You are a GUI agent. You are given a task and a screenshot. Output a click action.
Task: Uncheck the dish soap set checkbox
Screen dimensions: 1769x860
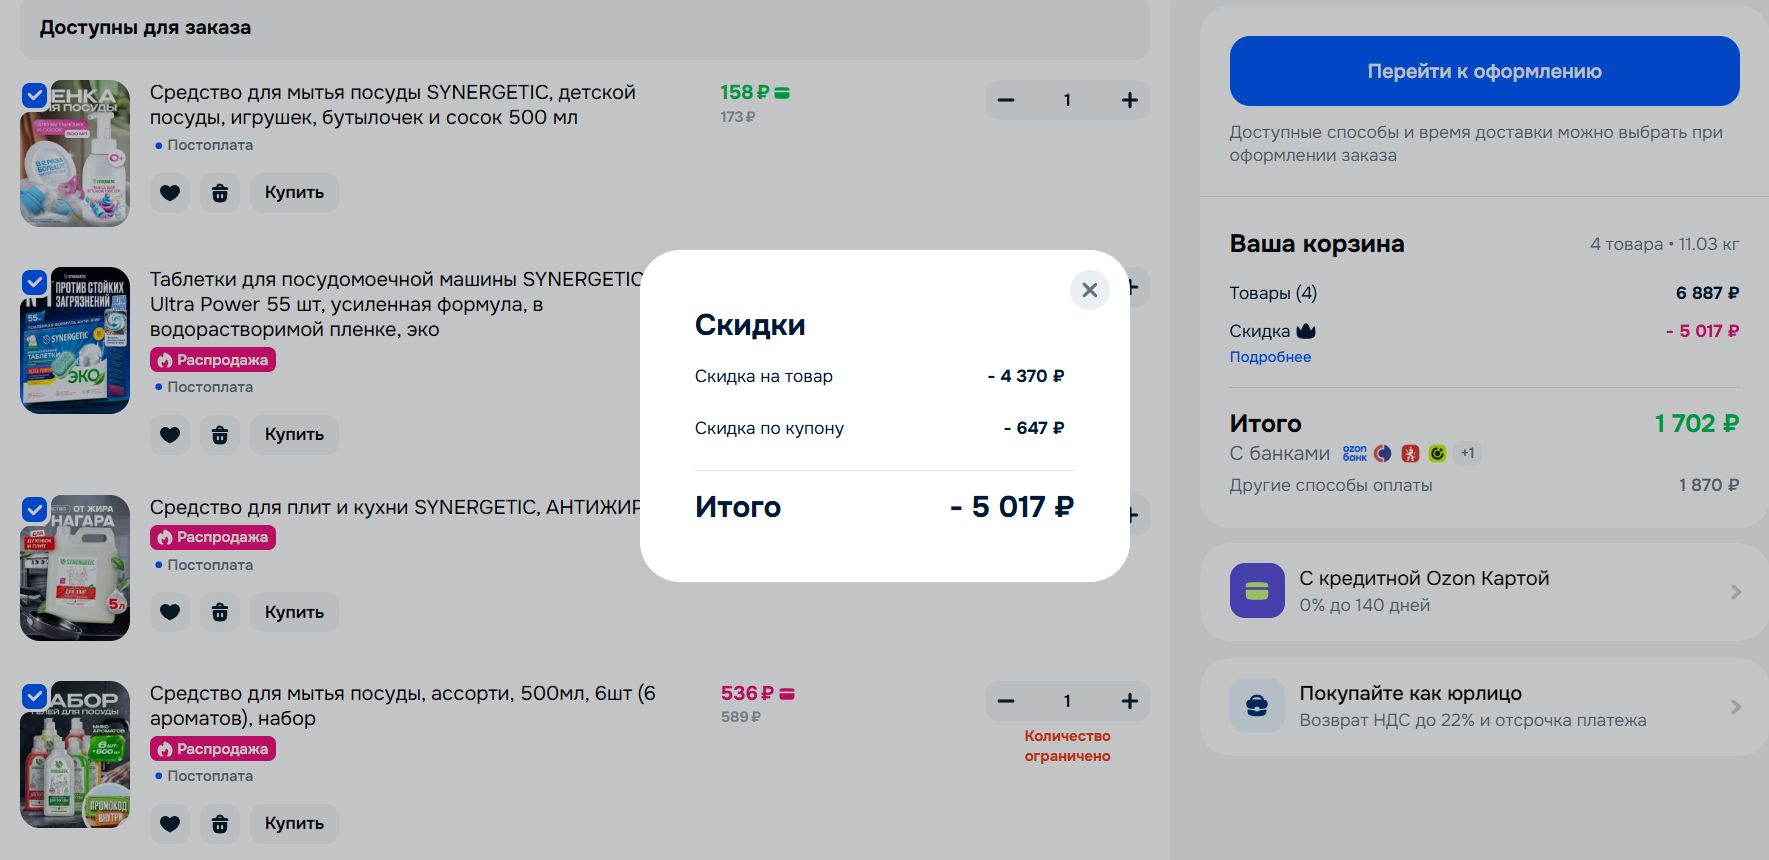coord(35,696)
